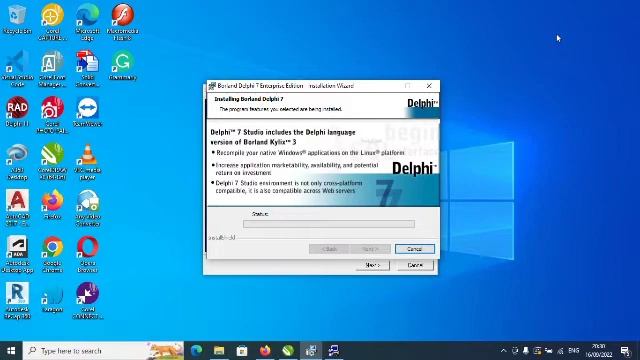This screenshot has height=360, width=640.
Task: Click the rightmost setup icon on the taskbar
Action: [334, 351]
